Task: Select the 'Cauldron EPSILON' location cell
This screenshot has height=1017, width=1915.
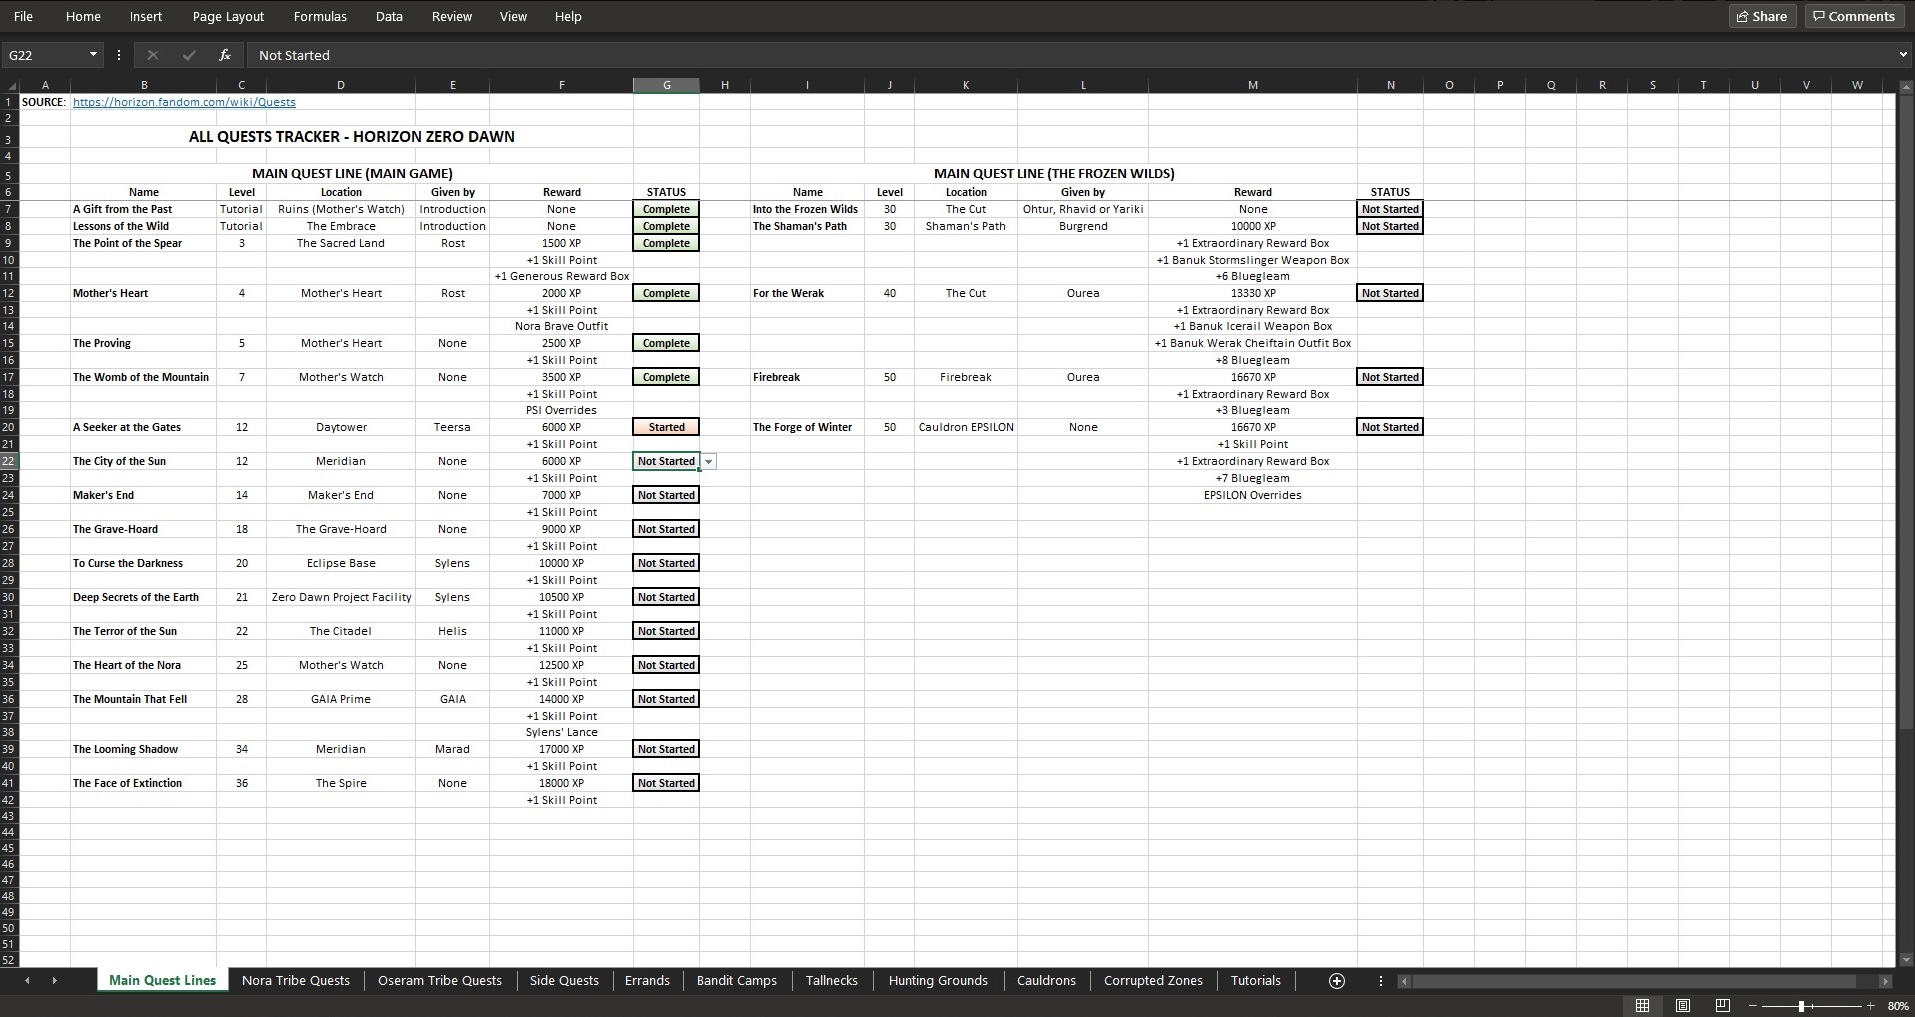Action: (x=966, y=427)
